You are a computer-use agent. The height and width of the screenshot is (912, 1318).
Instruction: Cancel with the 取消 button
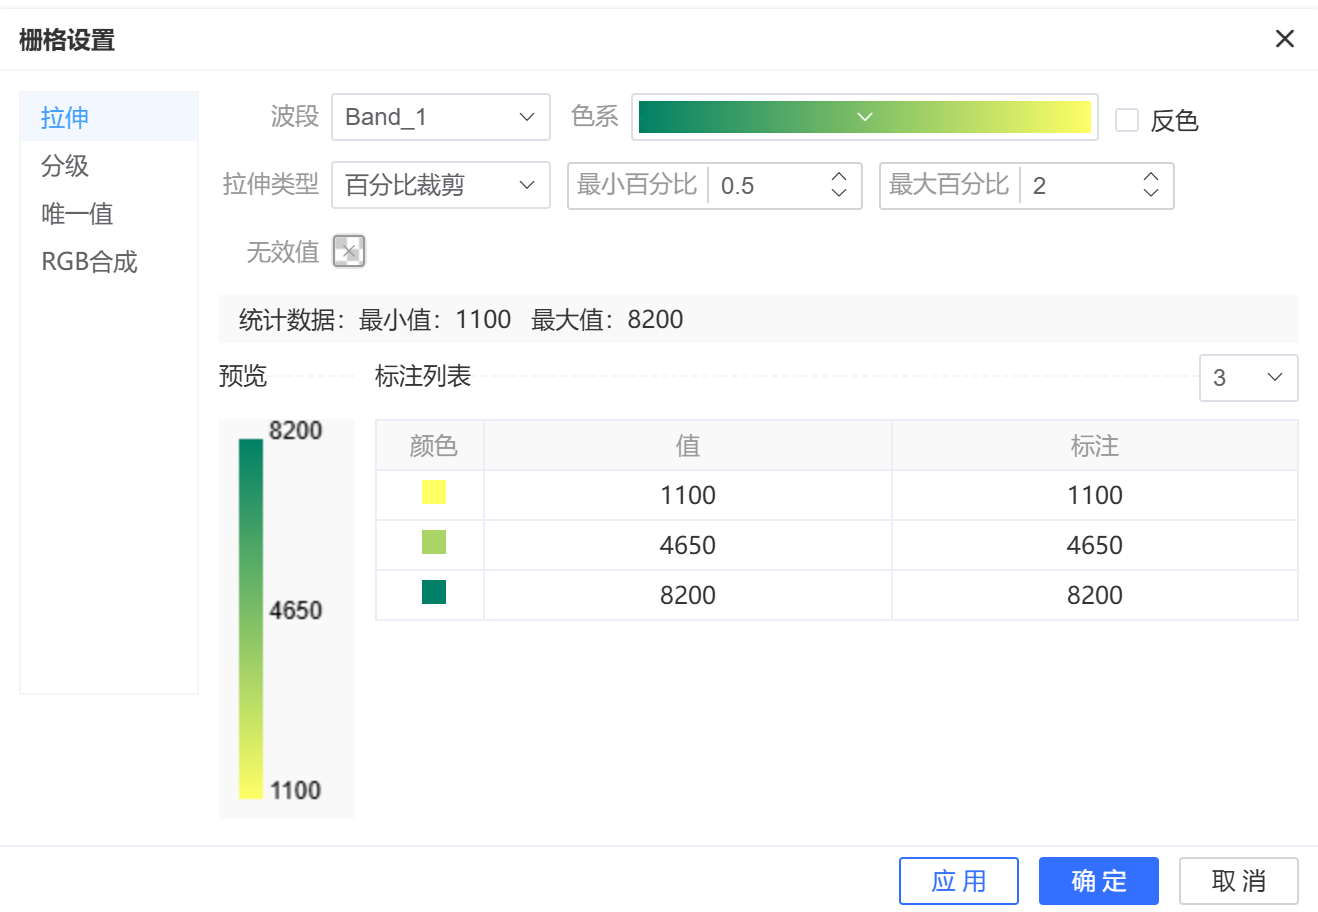click(x=1238, y=881)
